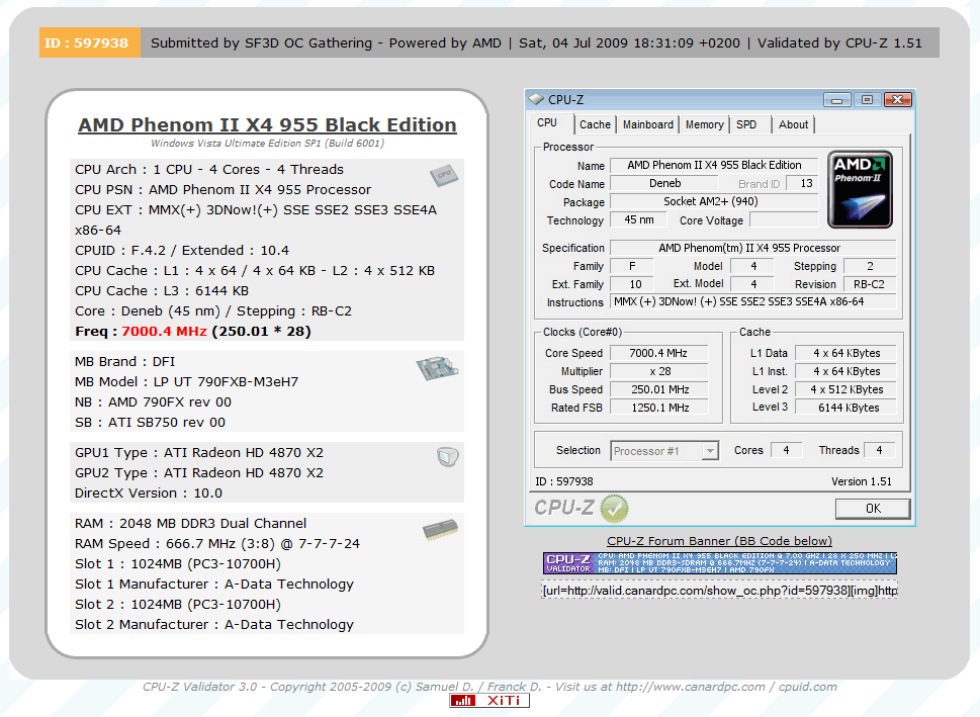This screenshot has height=717, width=980.
Task: Click the Revision value RB-C2 in CPU-Z
Action: (869, 284)
